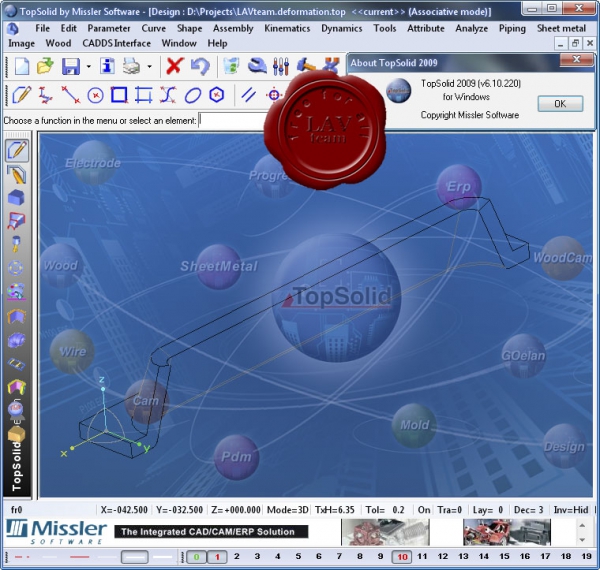
Task: Click the TxH=6.35 status field
Action: tap(334, 510)
